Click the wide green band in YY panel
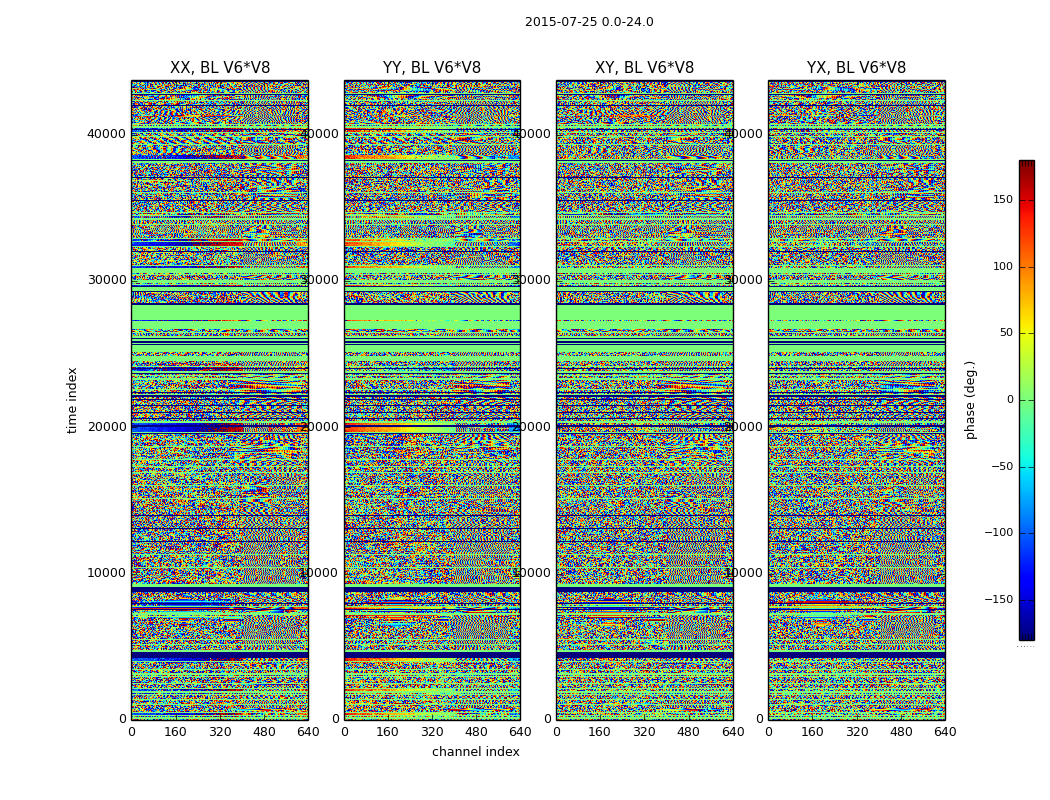The height and width of the screenshot is (800, 1050). coord(432,312)
